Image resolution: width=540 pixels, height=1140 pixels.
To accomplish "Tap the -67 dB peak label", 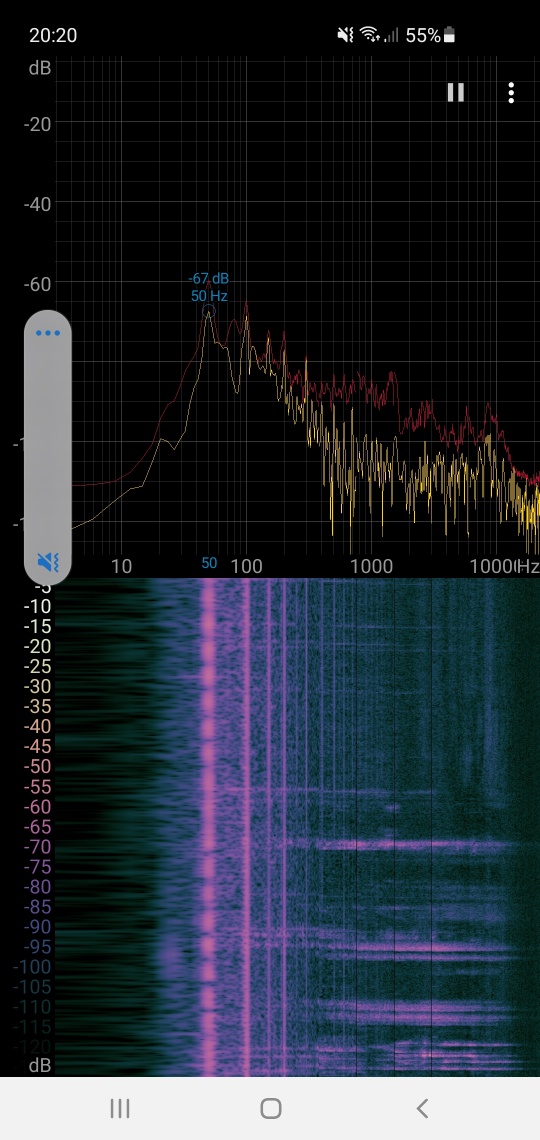I will (x=209, y=279).
